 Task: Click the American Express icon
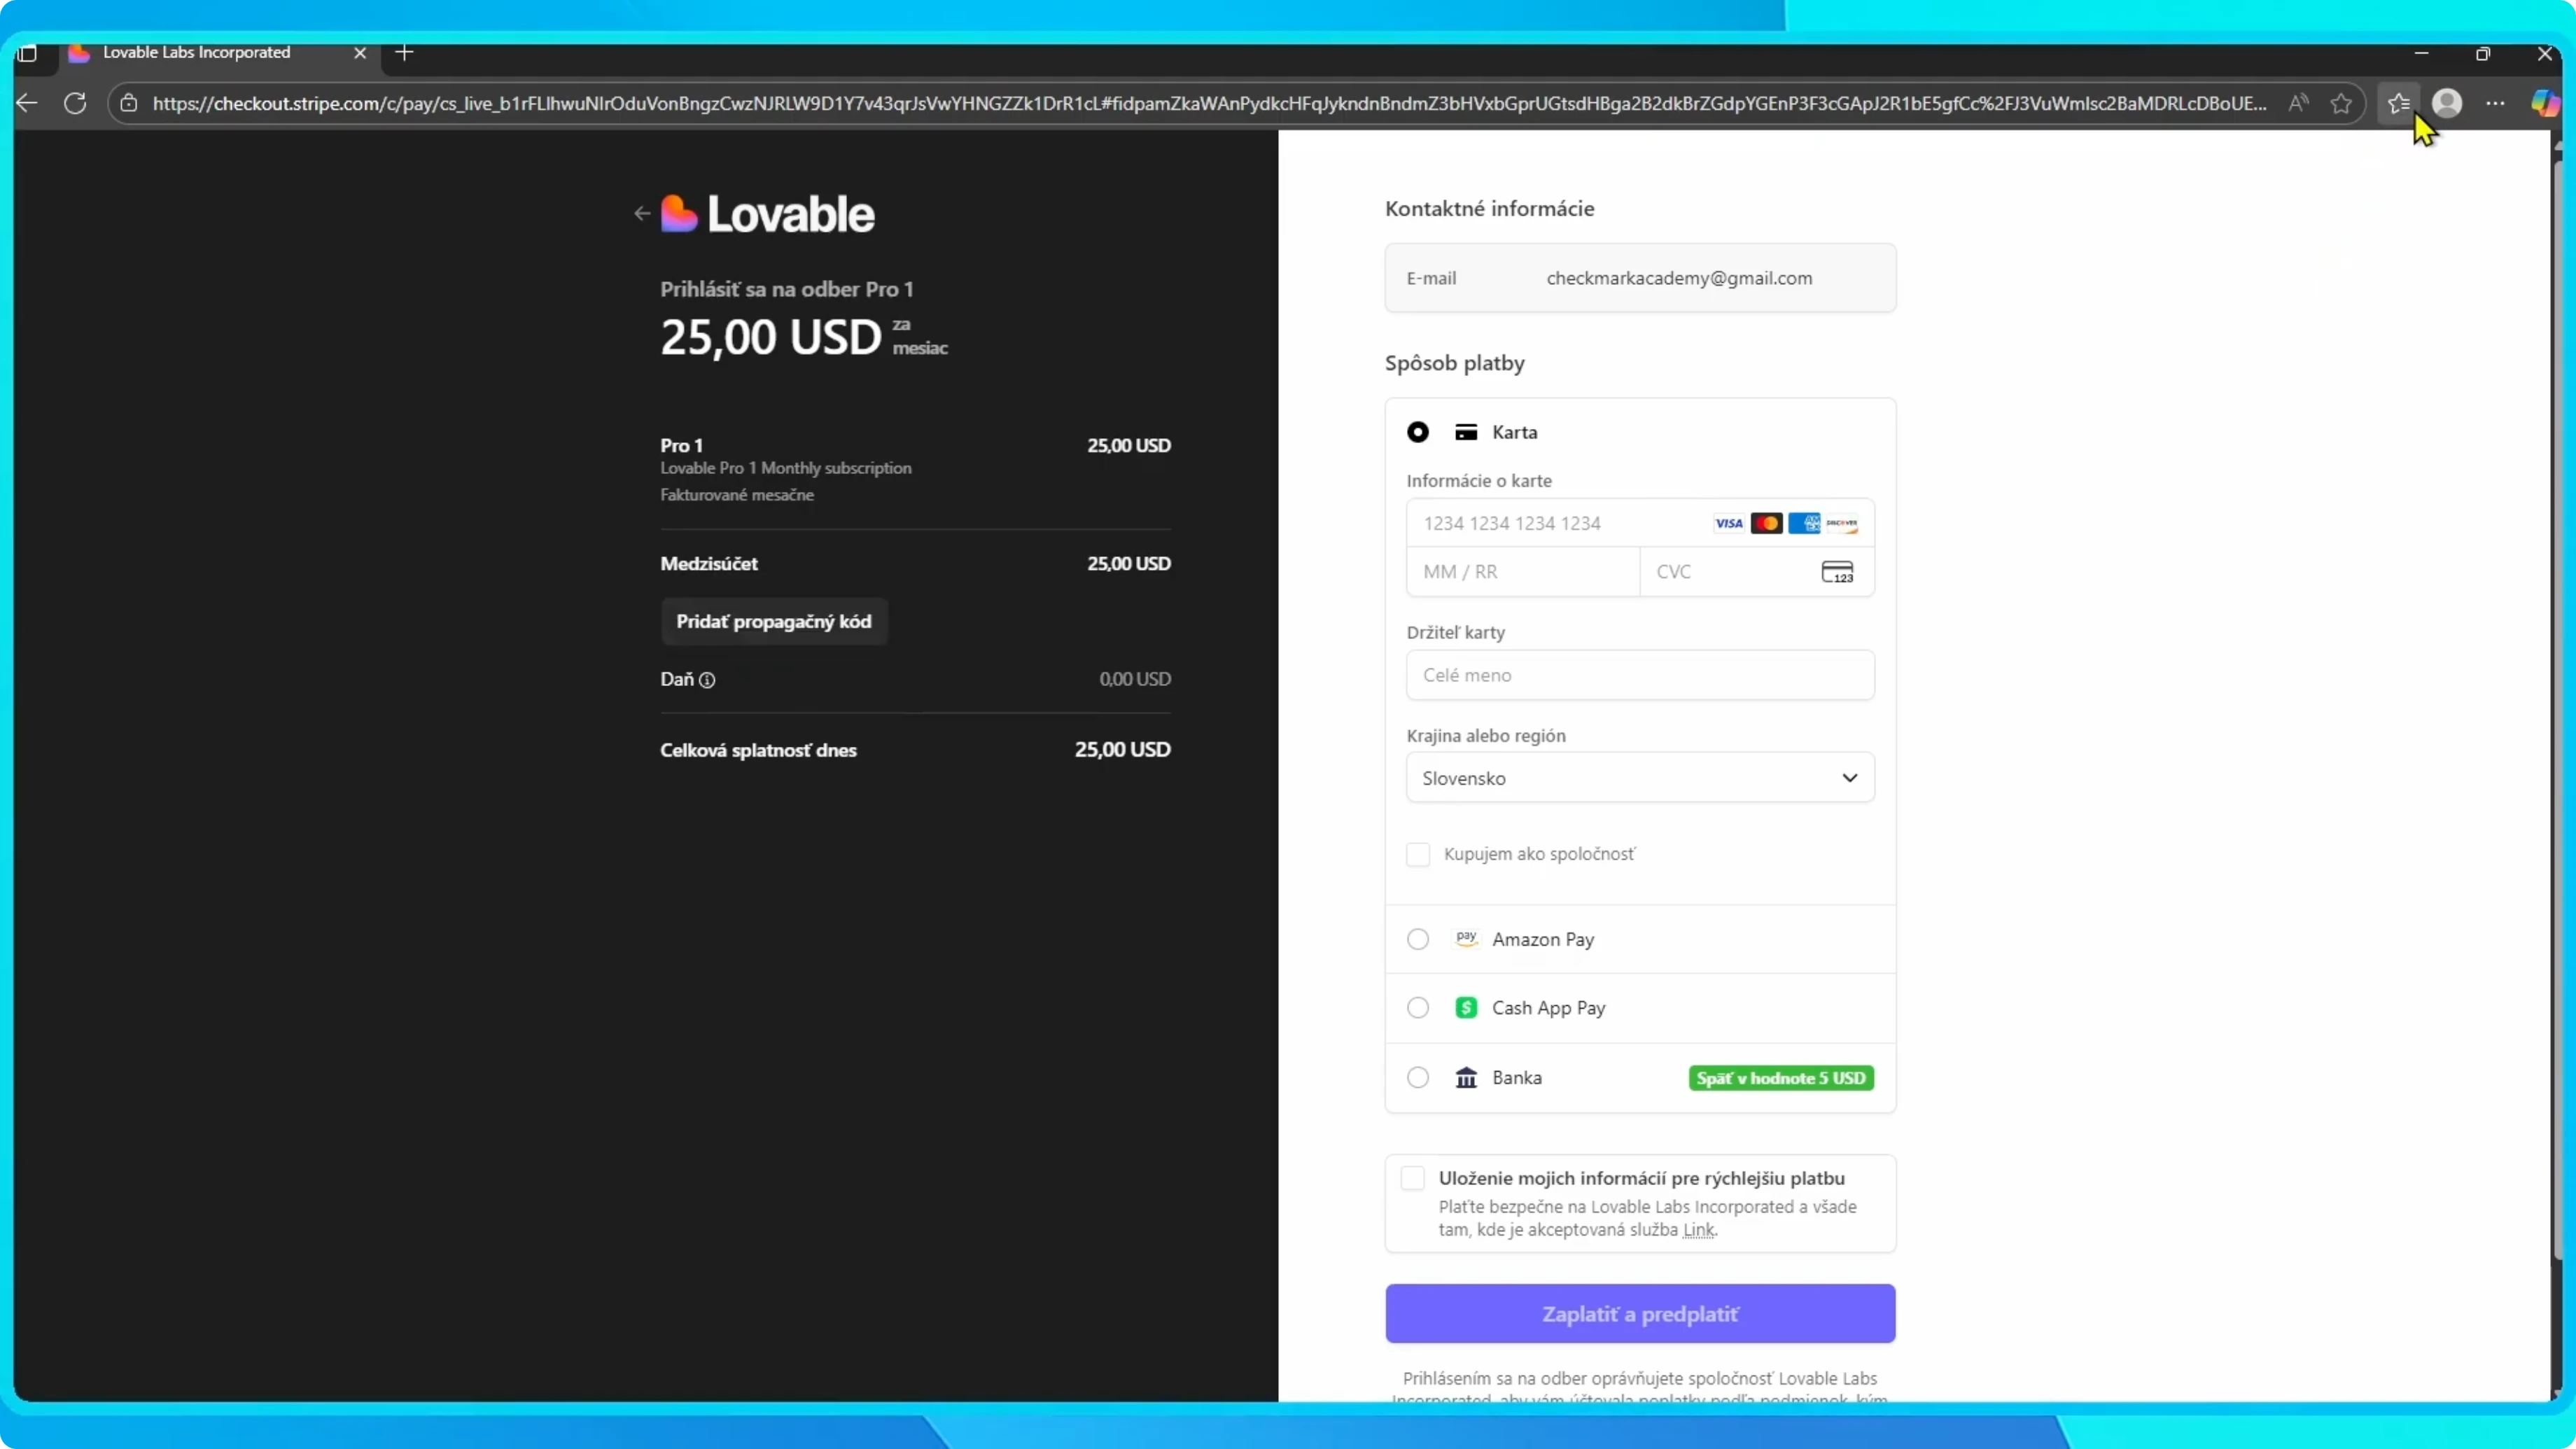pos(1804,523)
